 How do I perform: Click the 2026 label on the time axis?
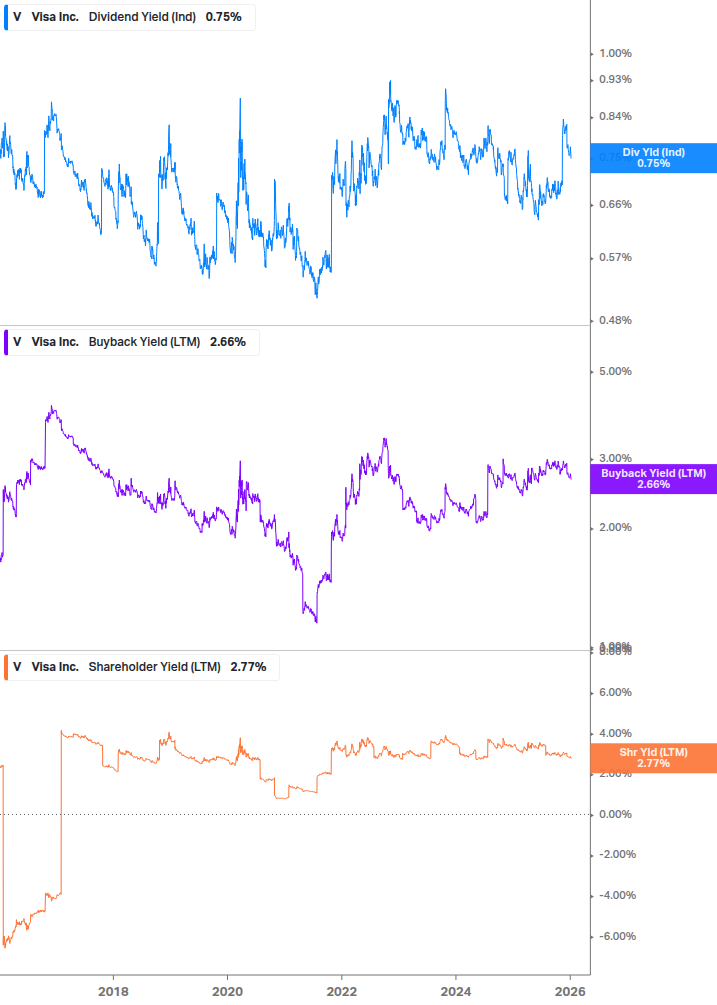[570, 992]
